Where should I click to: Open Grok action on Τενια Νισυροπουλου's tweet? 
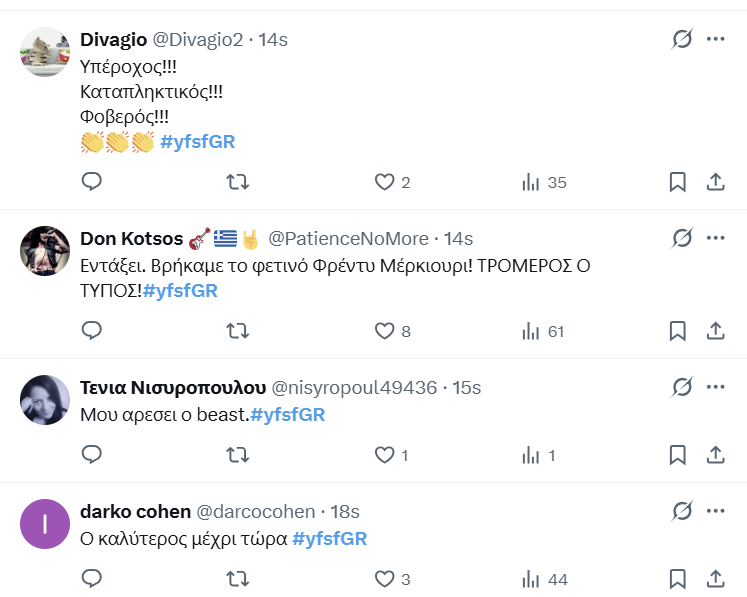click(x=682, y=387)
